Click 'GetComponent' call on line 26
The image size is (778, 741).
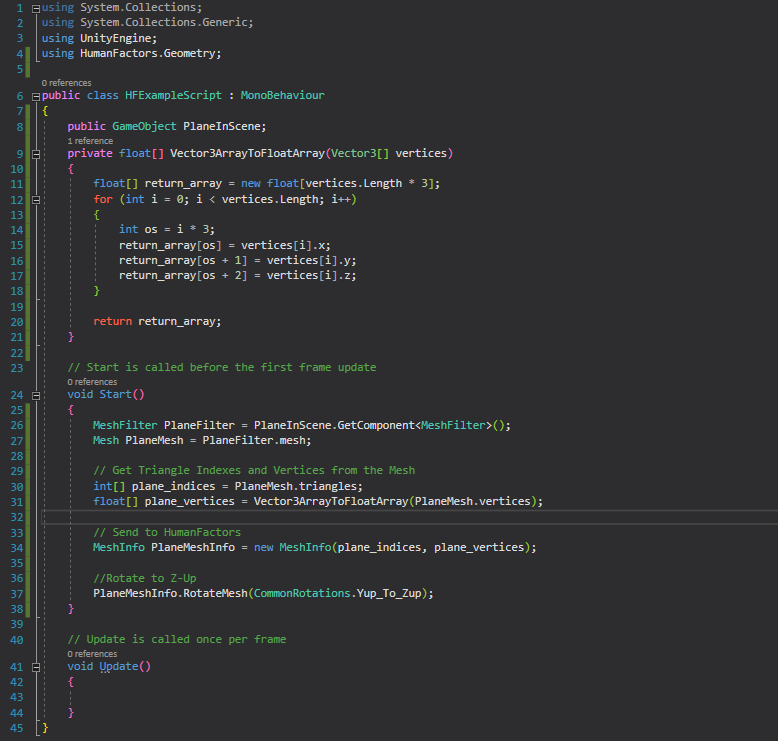click(376, 425)
